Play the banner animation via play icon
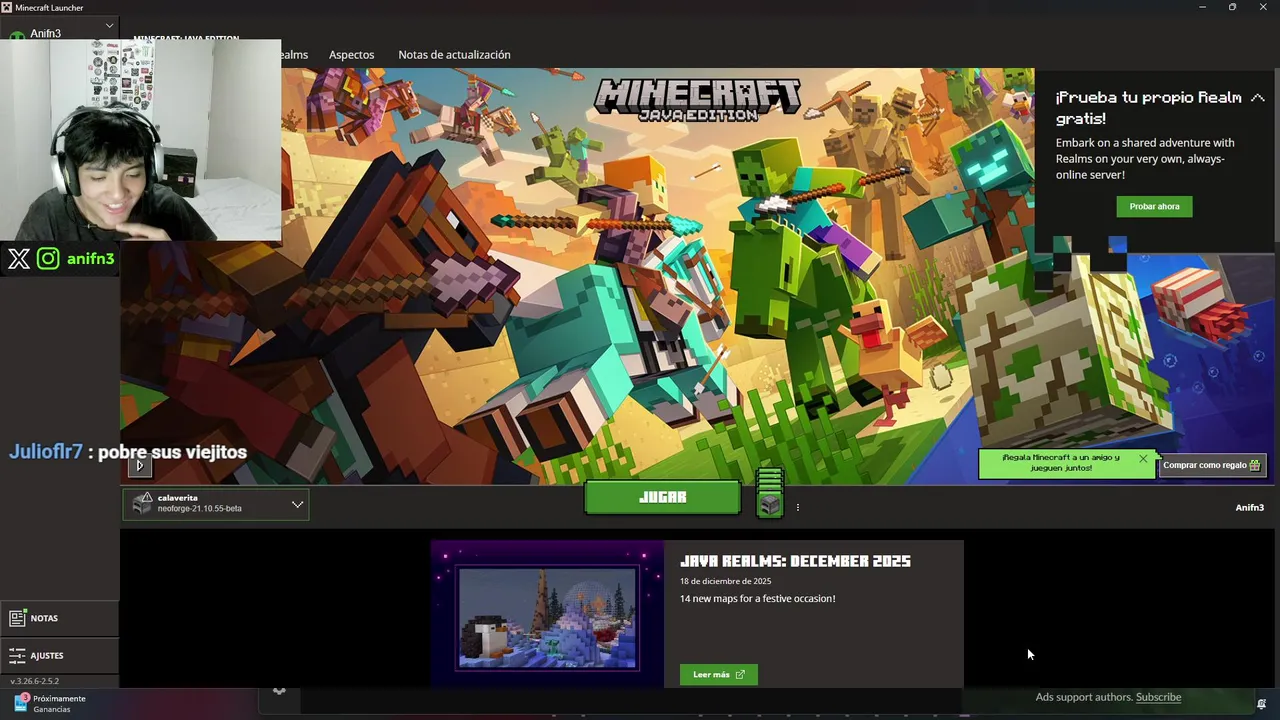Image resolution: width=1280 pixels, height=720 pixels. [x=140, y=465]
